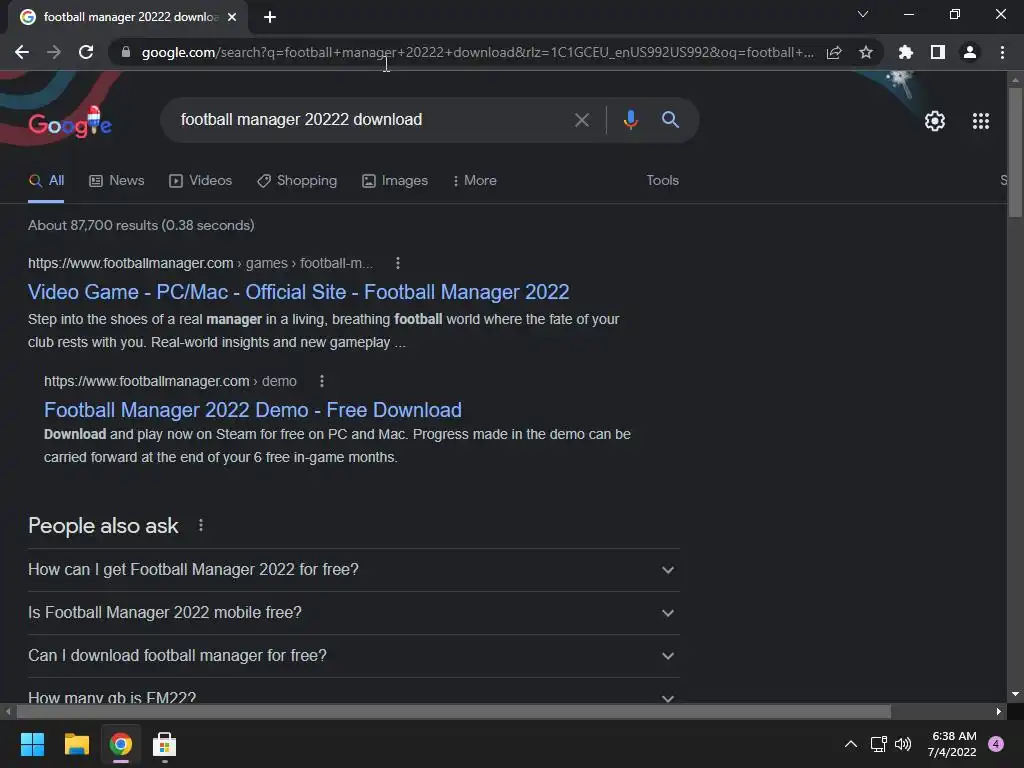Click the 'About 87,700 results' text
Image resolution: width=1024 pixels, height=768 pixels.
point(141,225)
